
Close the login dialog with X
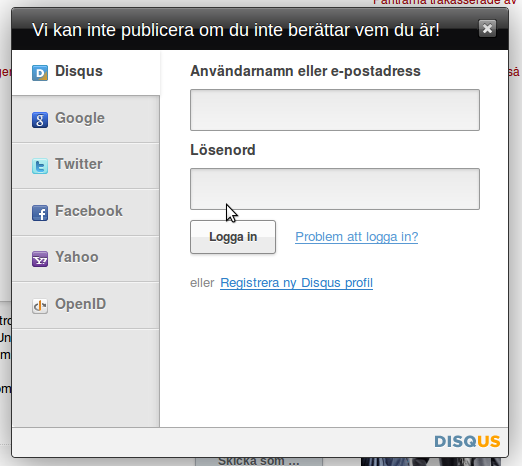[487, 28]
